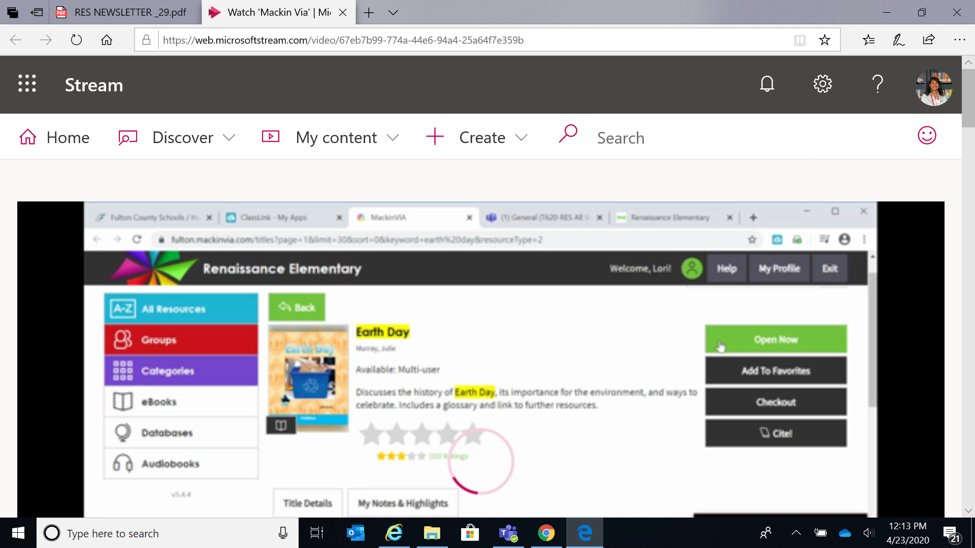
Task: Select Categories in MackinVIA sidebar
Action: pyautogui.click(x=181, y=371)
